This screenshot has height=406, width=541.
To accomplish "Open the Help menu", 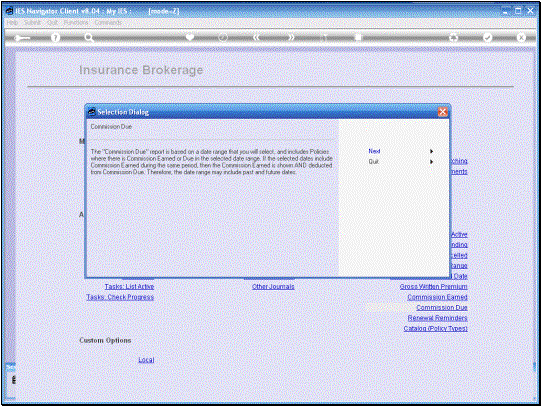I will tap(12, 22).
